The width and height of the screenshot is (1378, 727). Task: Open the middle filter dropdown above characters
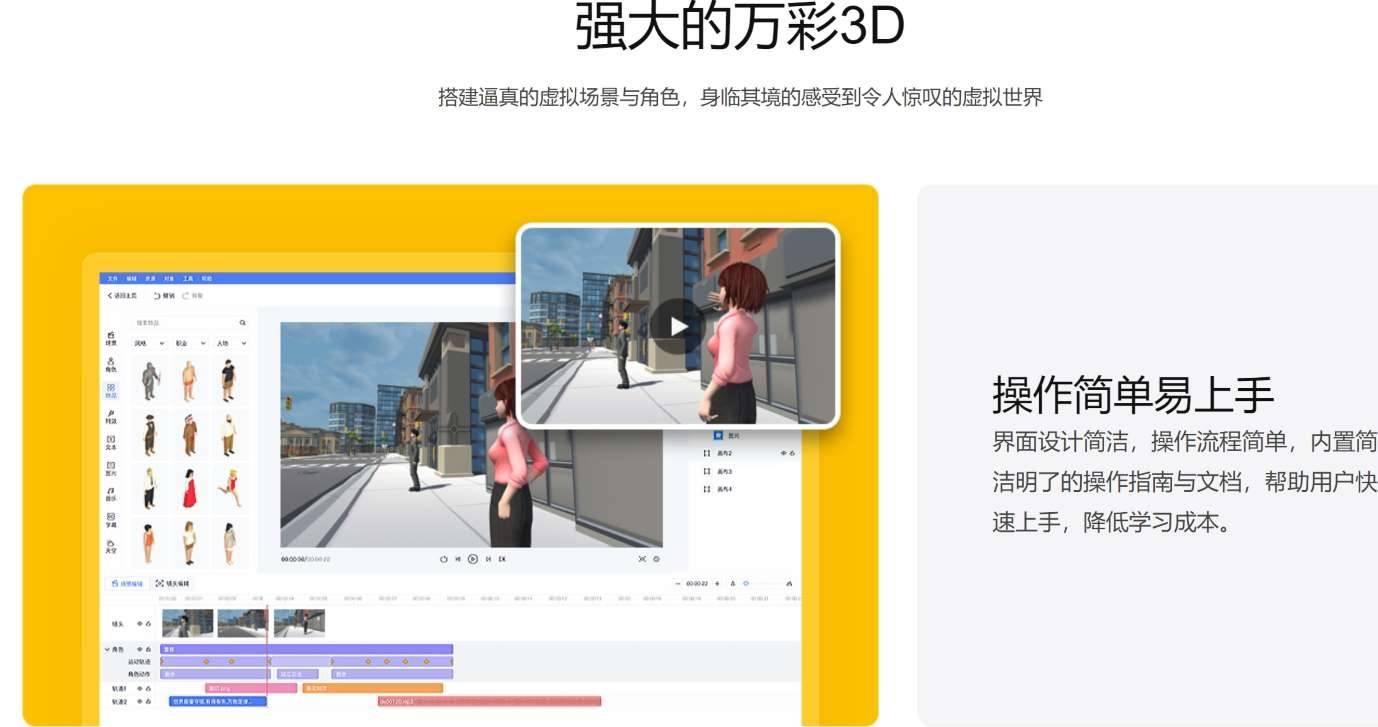click(x=190, y=343)
